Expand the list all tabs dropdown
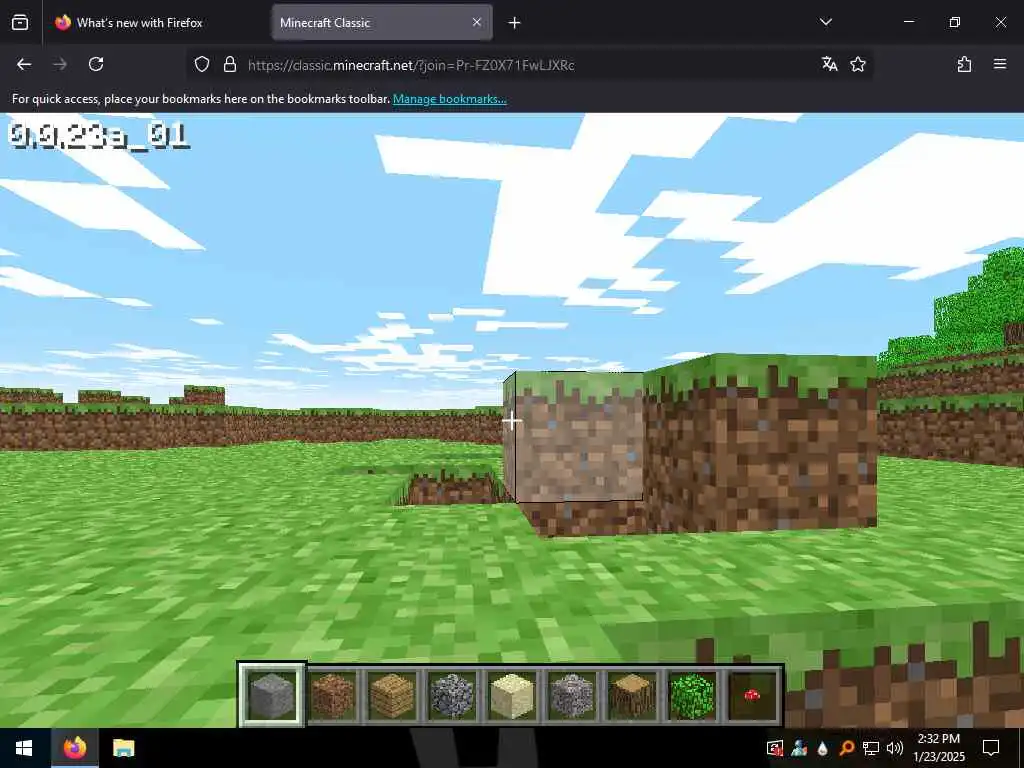The height and width of the screenshot is (768, 1024). point(825,22)
